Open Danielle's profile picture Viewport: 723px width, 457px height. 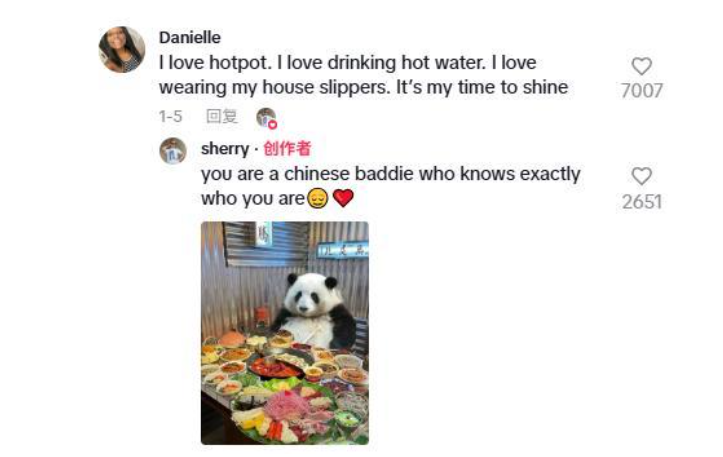coord(122,50)
